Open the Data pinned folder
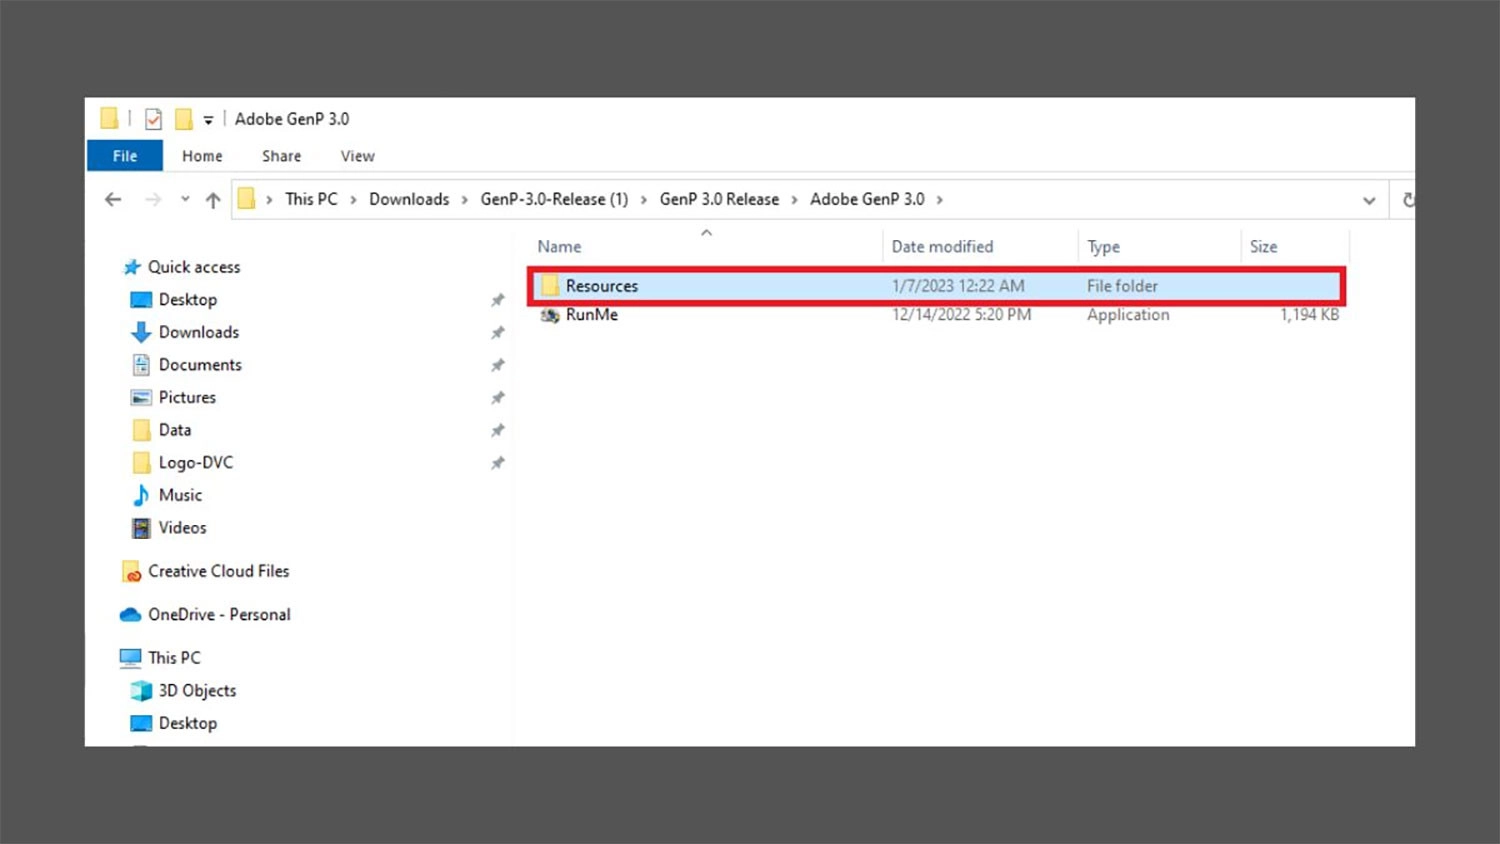This screenshot has height=844, width=1500. pyautogui.click(x=174, y=430)
